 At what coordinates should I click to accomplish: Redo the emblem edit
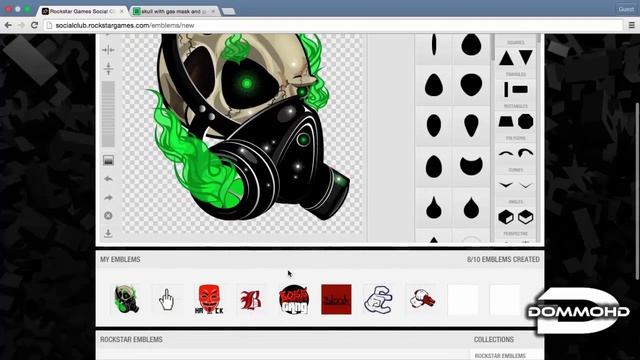click(108, 198)
